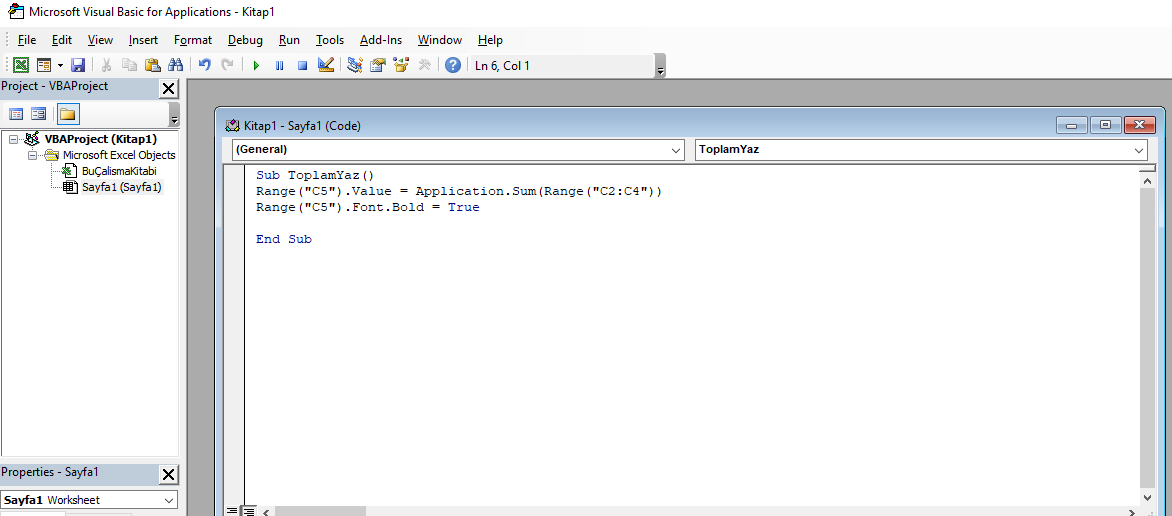This screenshot has height=516, width=1172.
Task: Collapse the VBAProject (Kitap1) tree node
Action: point(13,139)
